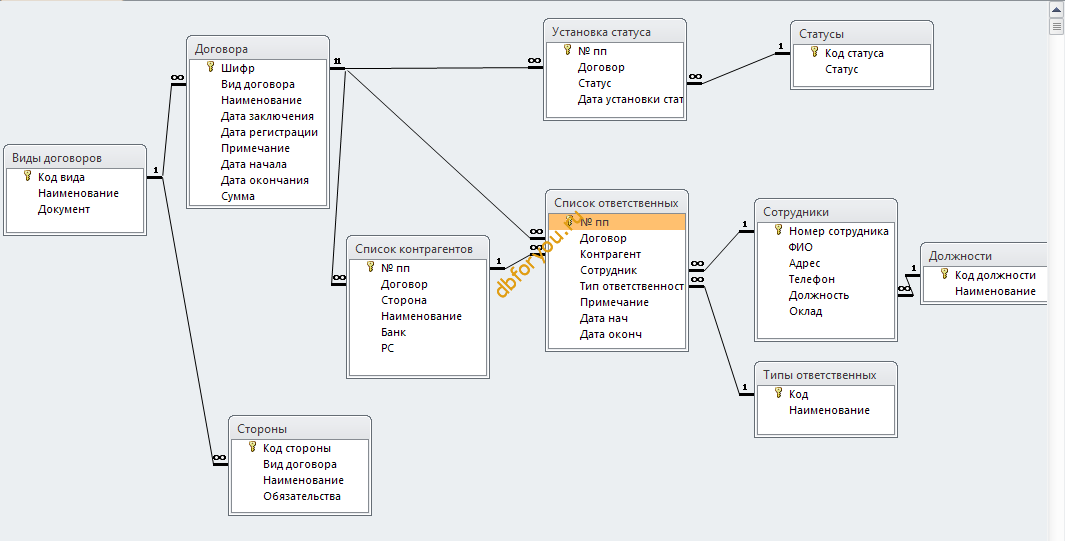This screenshot has width=1065, height=541.
Task: Select the Установка статуса table title
Action: click(601, 32)
